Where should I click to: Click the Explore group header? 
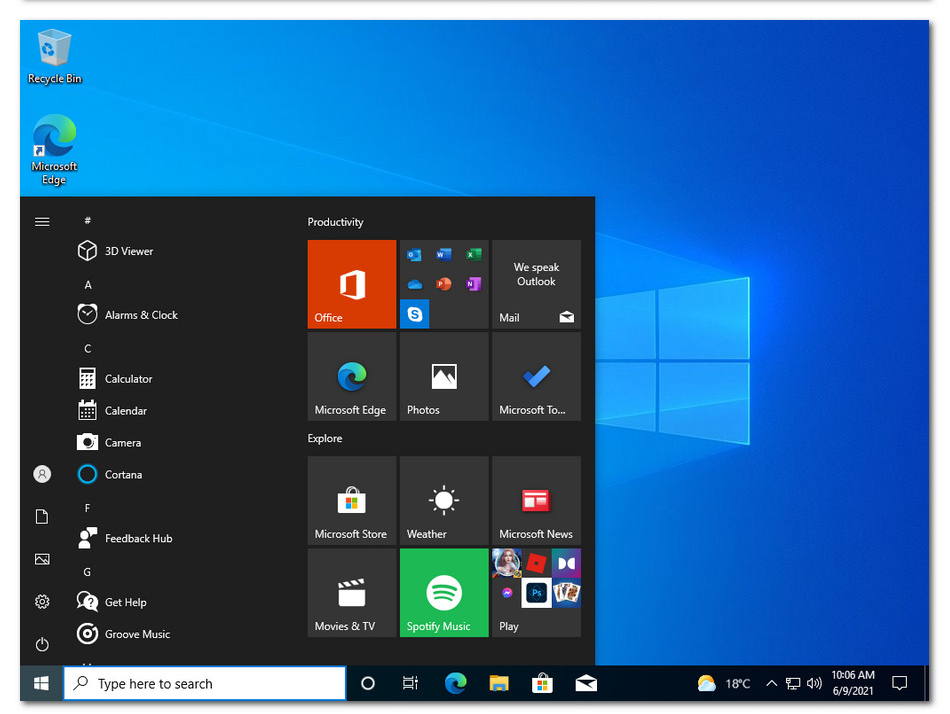pos(325,438)
